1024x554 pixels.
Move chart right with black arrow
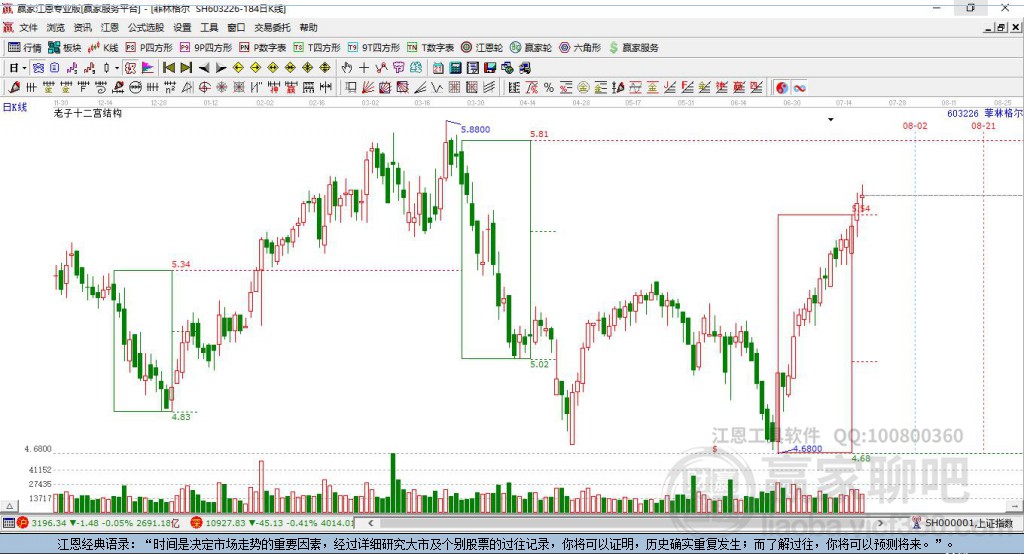pos(221,68)
